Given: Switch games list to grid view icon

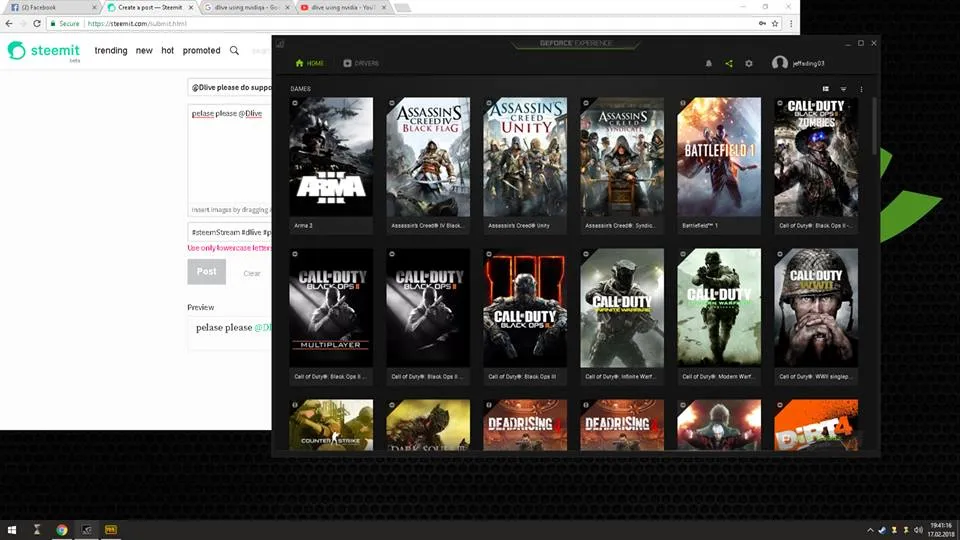Looking at the screenshot, I should pyautogui.click(x=825, y=89).
